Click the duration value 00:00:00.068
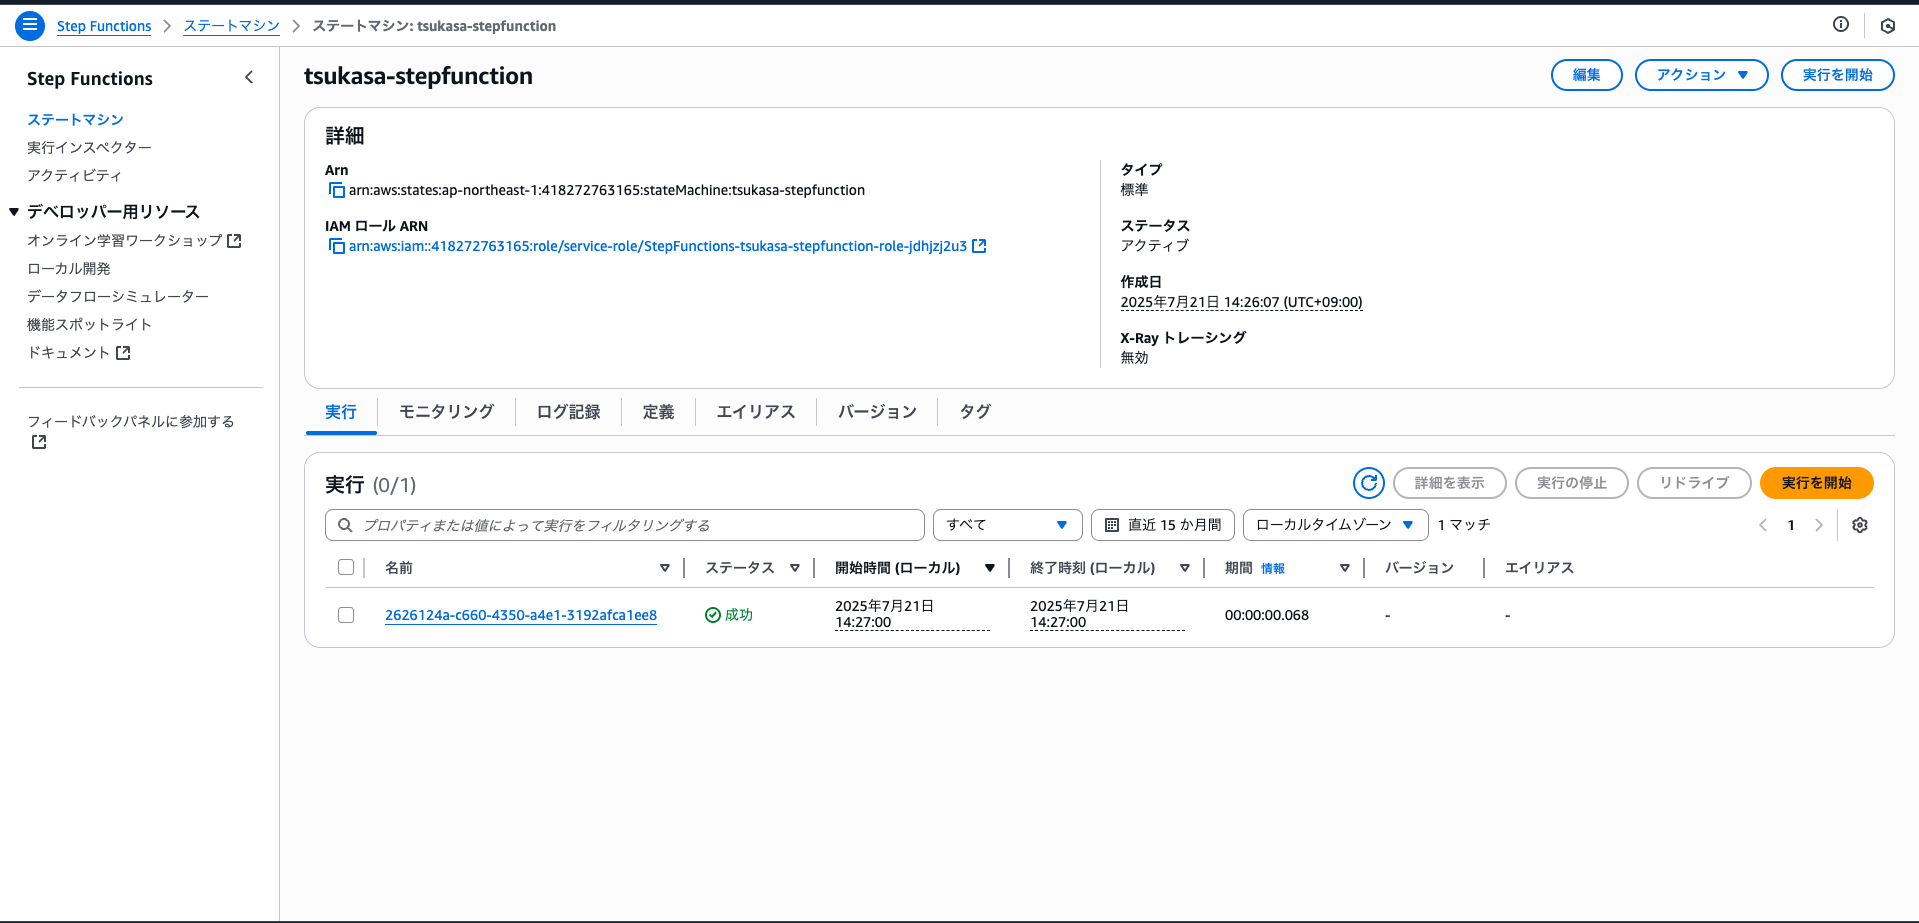Viewport: 1919px width, 923px height. [1267, 615]
